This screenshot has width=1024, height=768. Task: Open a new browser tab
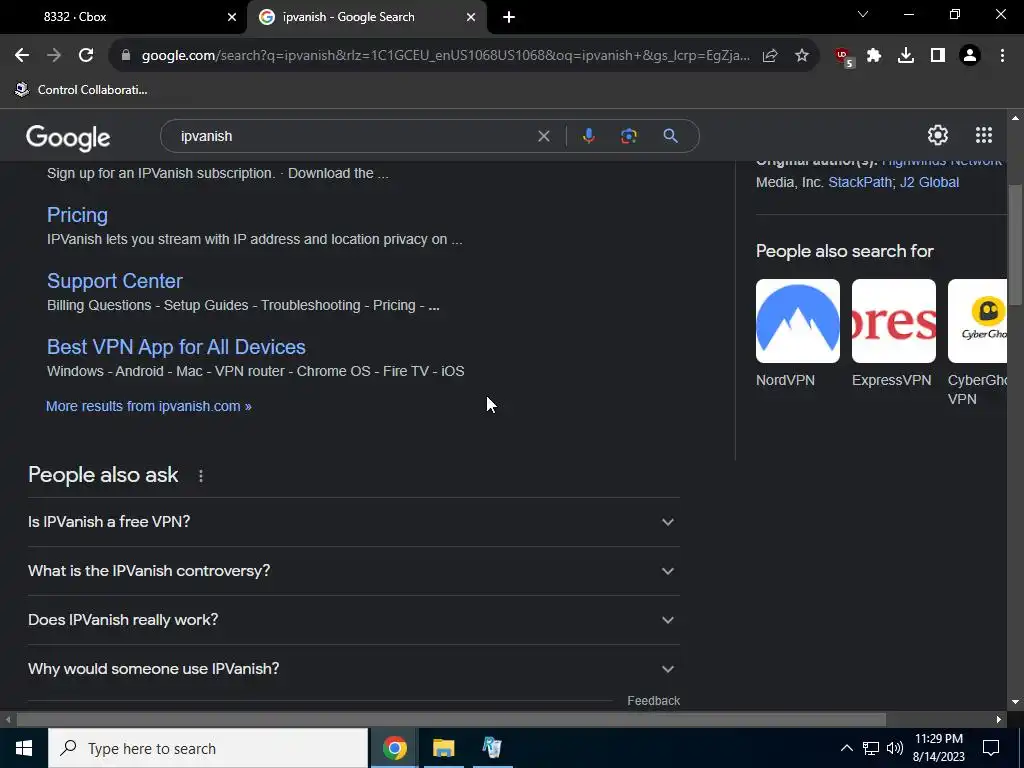coord(509,17)
